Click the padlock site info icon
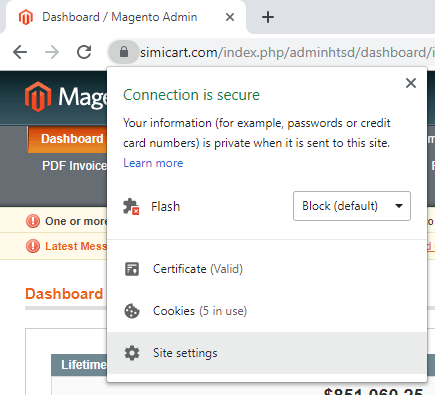This screenshot has height=395, width=435. pos(124,52)
